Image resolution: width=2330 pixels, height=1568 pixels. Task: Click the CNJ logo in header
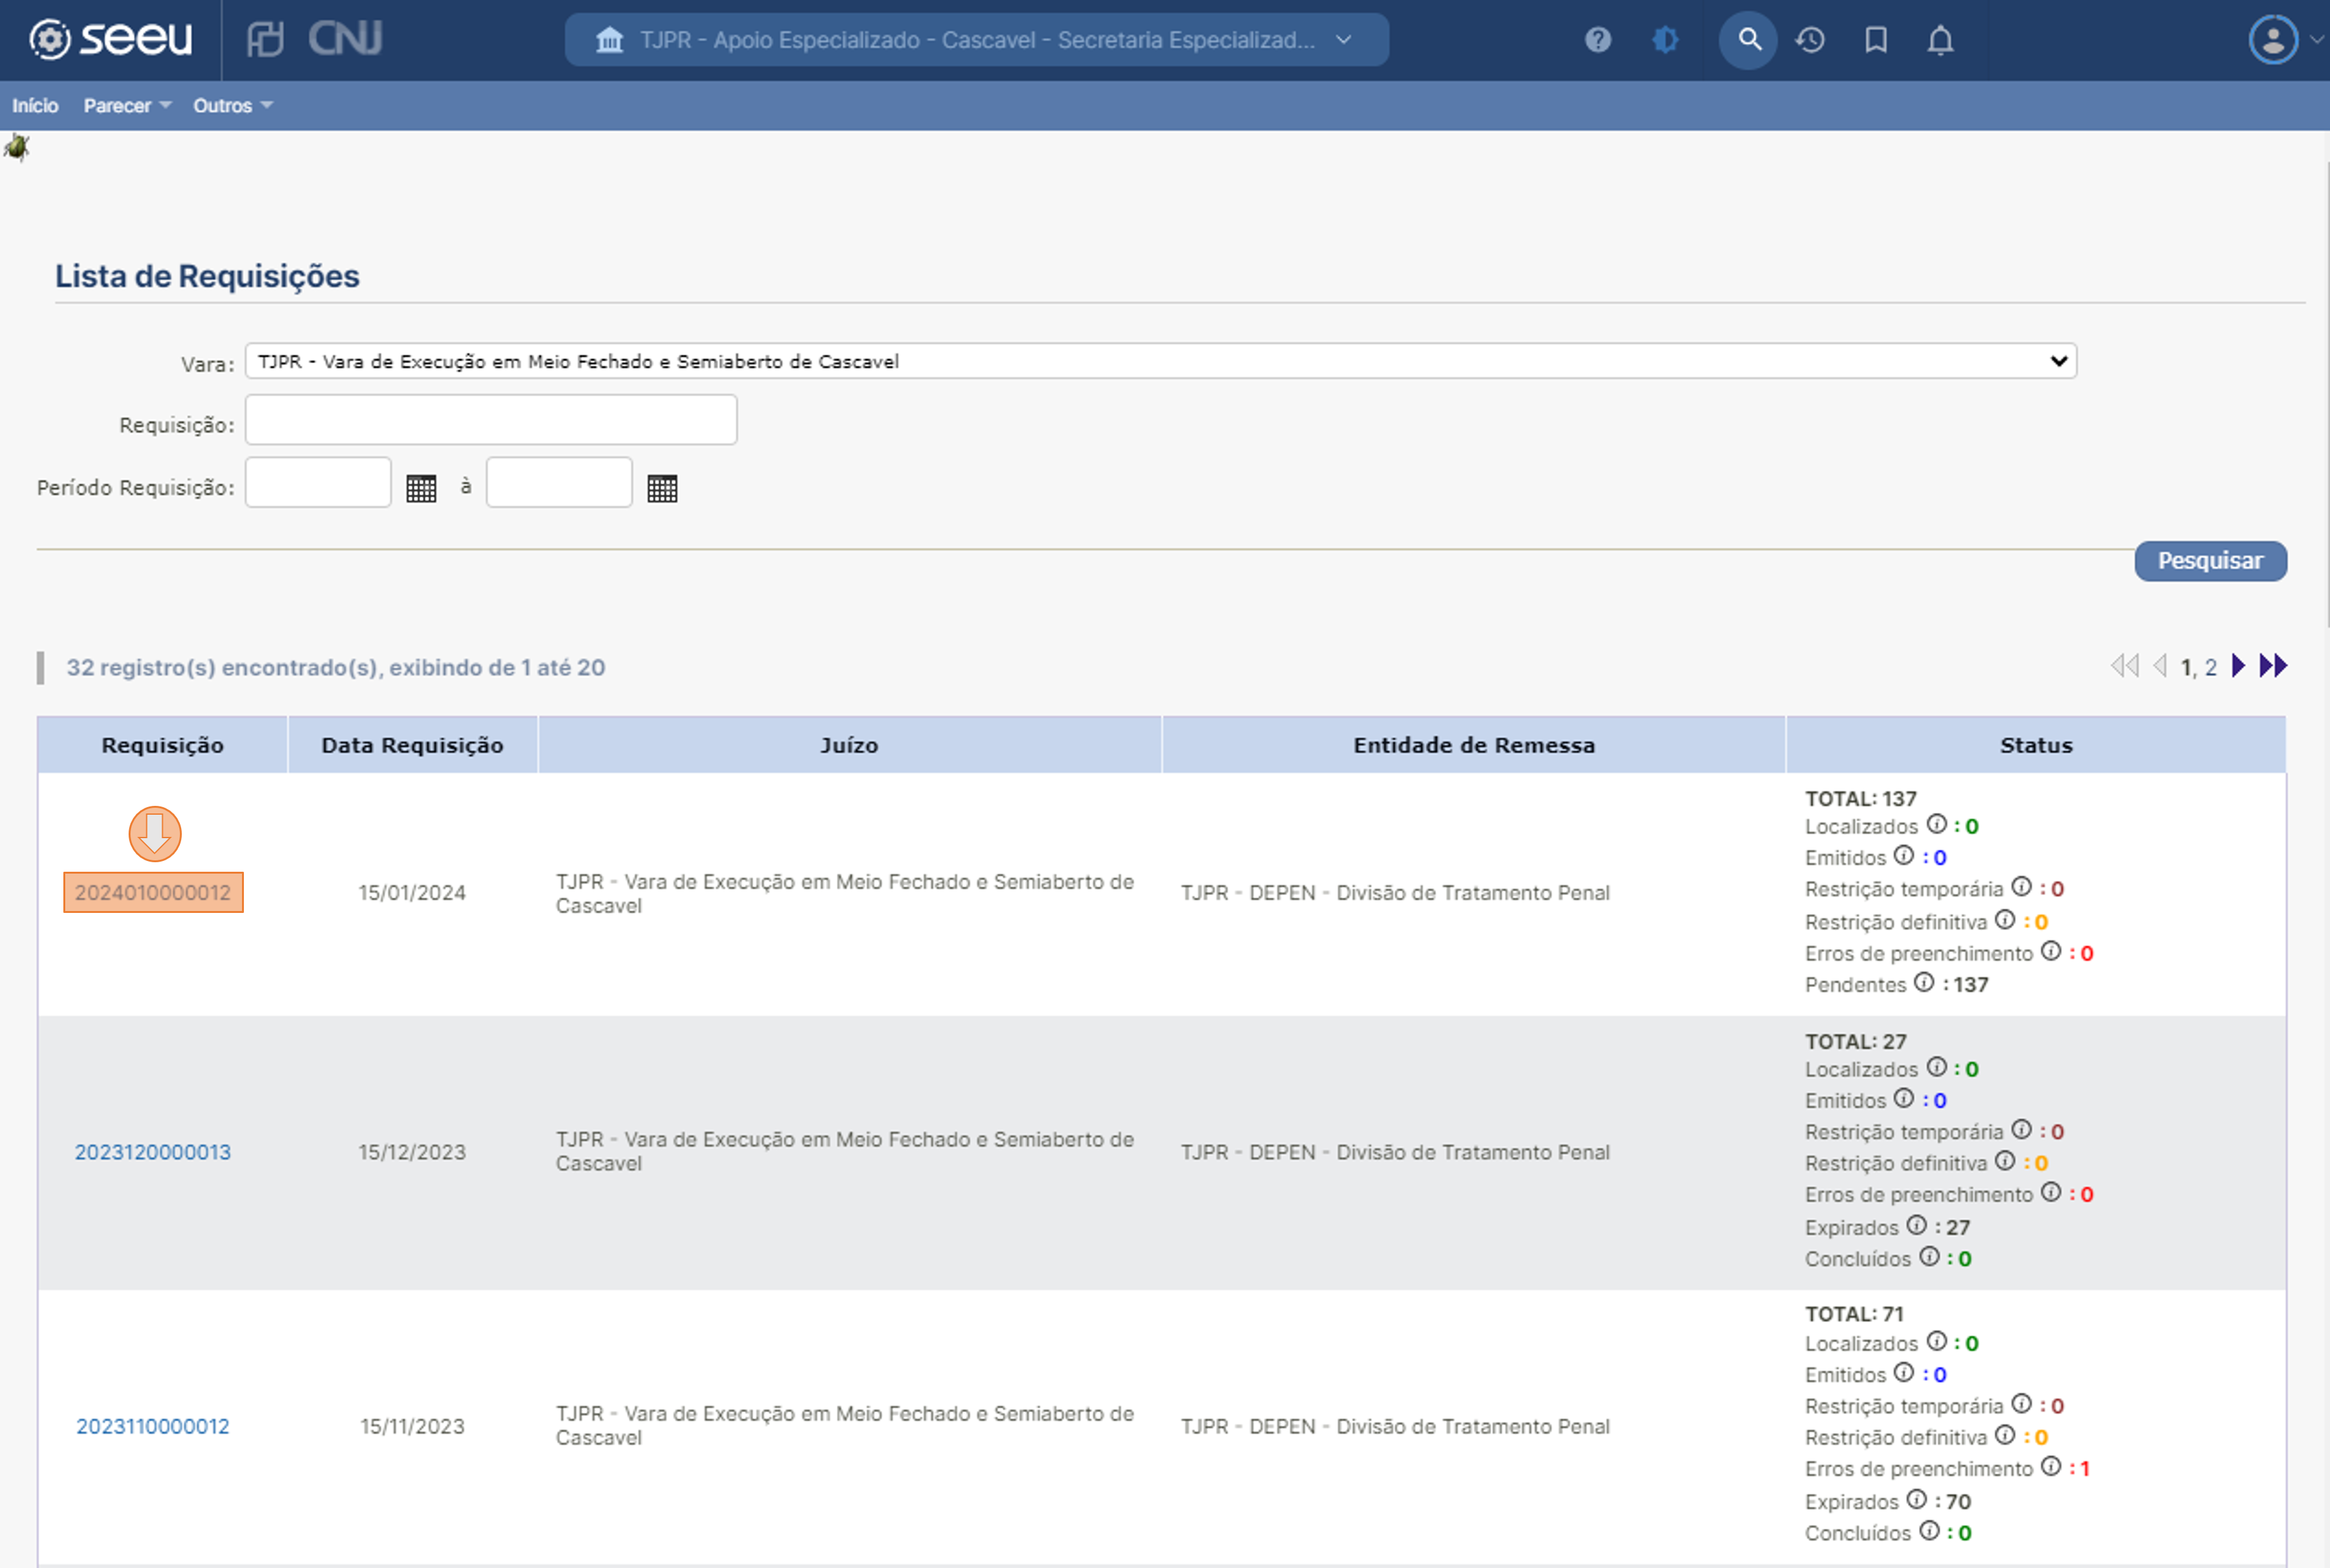point(345,39)
